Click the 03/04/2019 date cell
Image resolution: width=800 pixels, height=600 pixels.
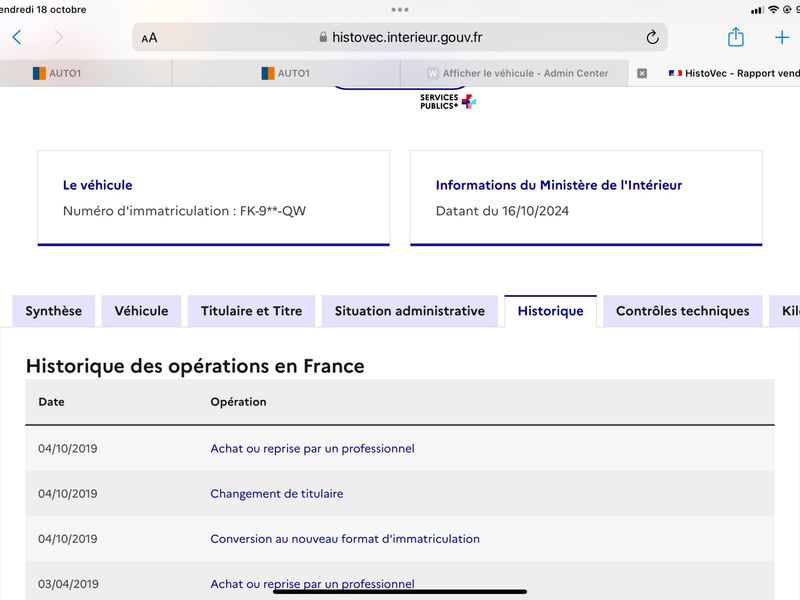pos(67,584)
